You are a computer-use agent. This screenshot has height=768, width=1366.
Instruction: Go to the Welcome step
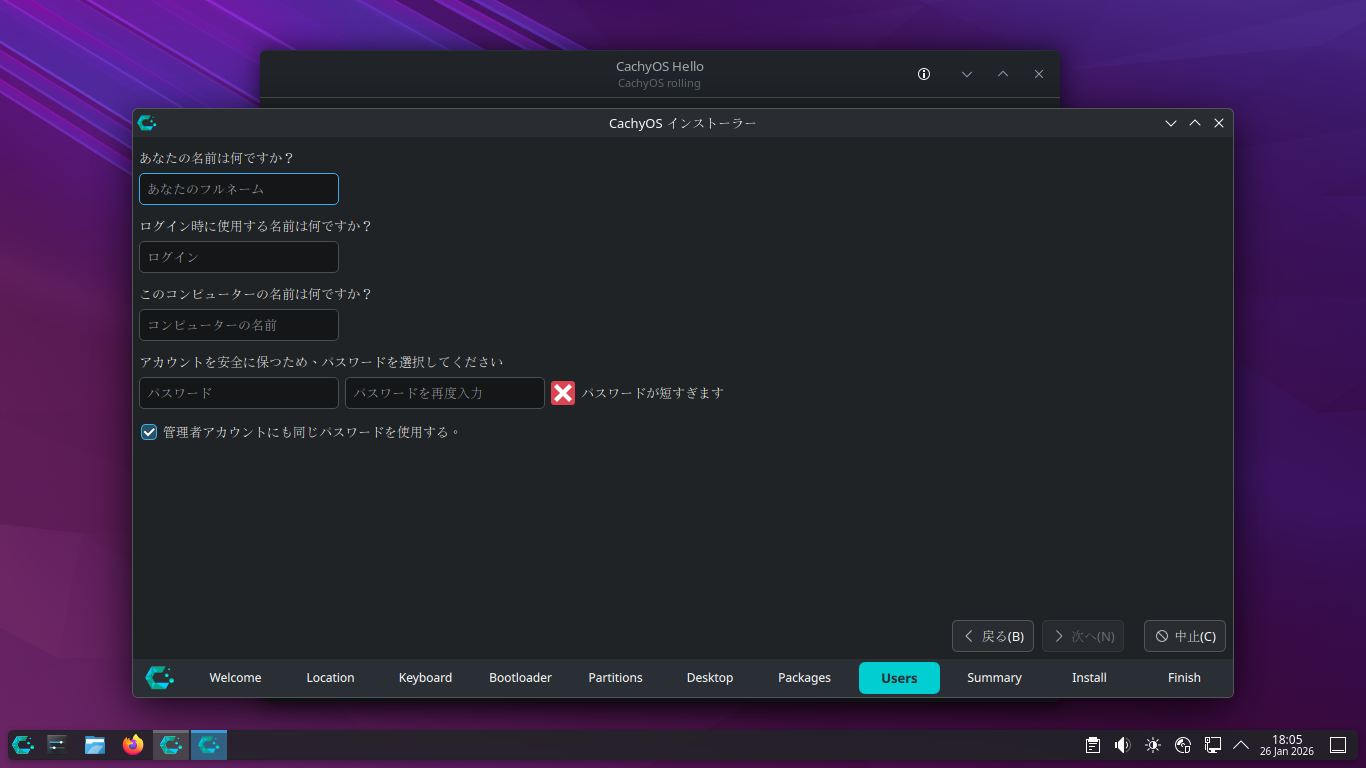(x=235, y=678)
